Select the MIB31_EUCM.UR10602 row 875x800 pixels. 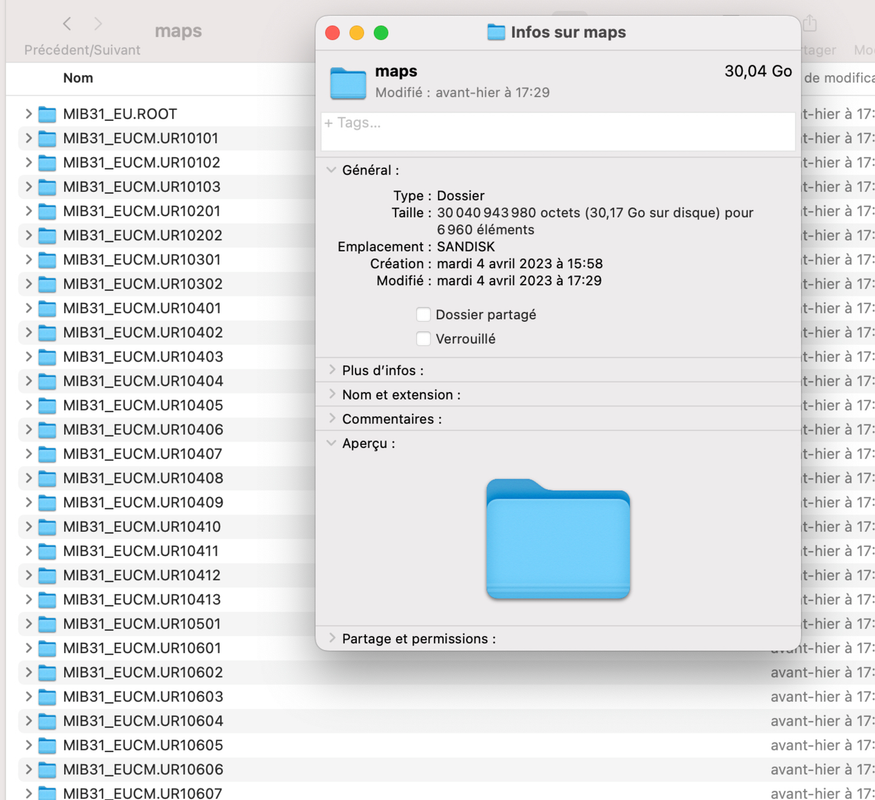coord(446,672)
